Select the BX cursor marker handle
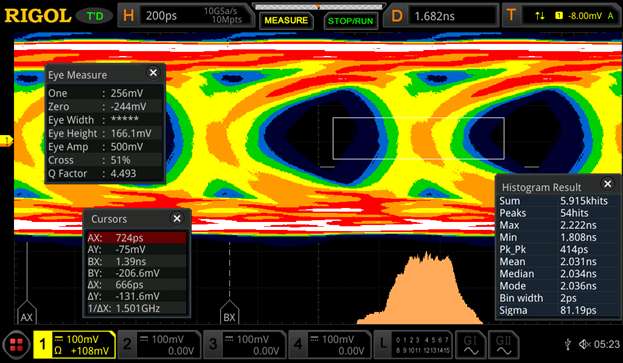The height and width of the screenshot is (363, 623). point(229,313)
